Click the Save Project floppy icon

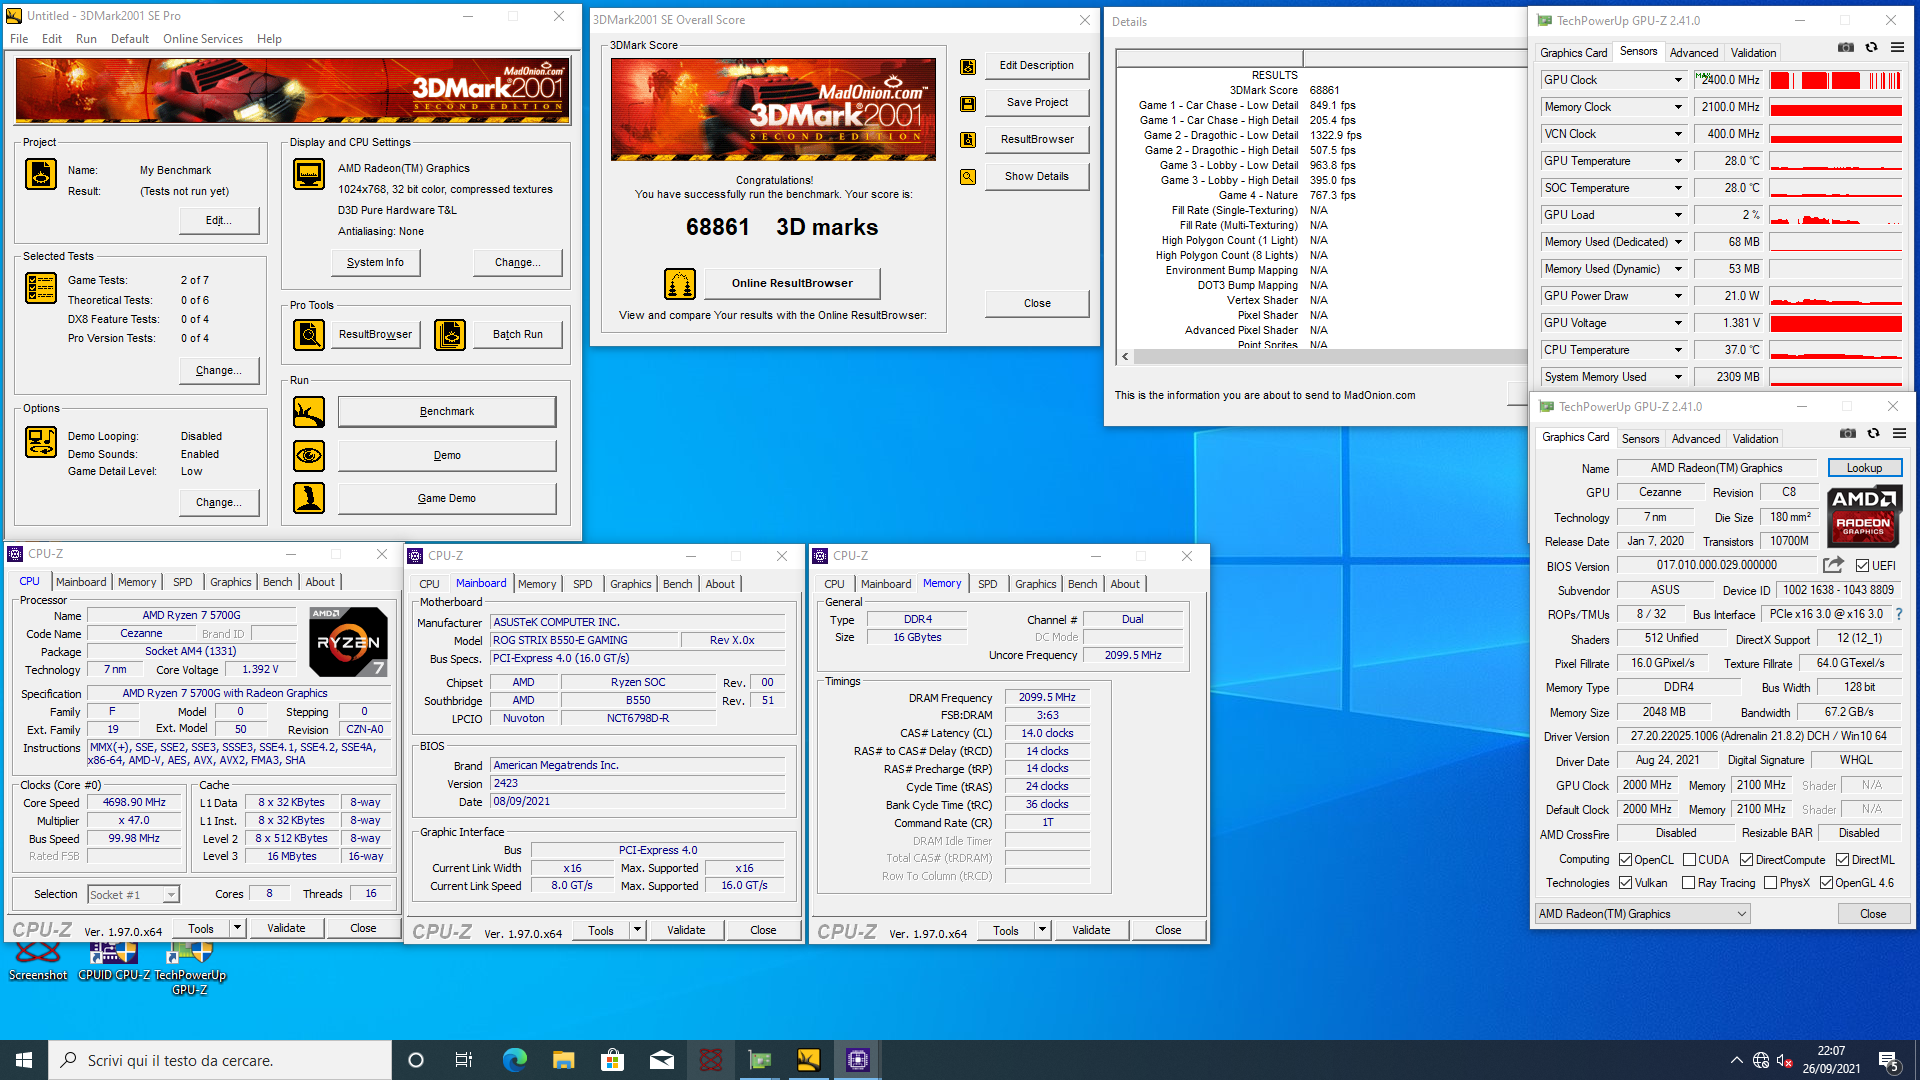(x=968, y=103)
